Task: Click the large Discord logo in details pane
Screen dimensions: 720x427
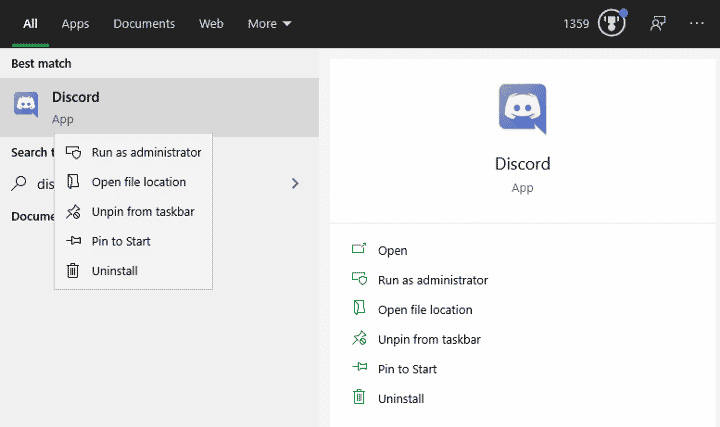Action: 523,108
